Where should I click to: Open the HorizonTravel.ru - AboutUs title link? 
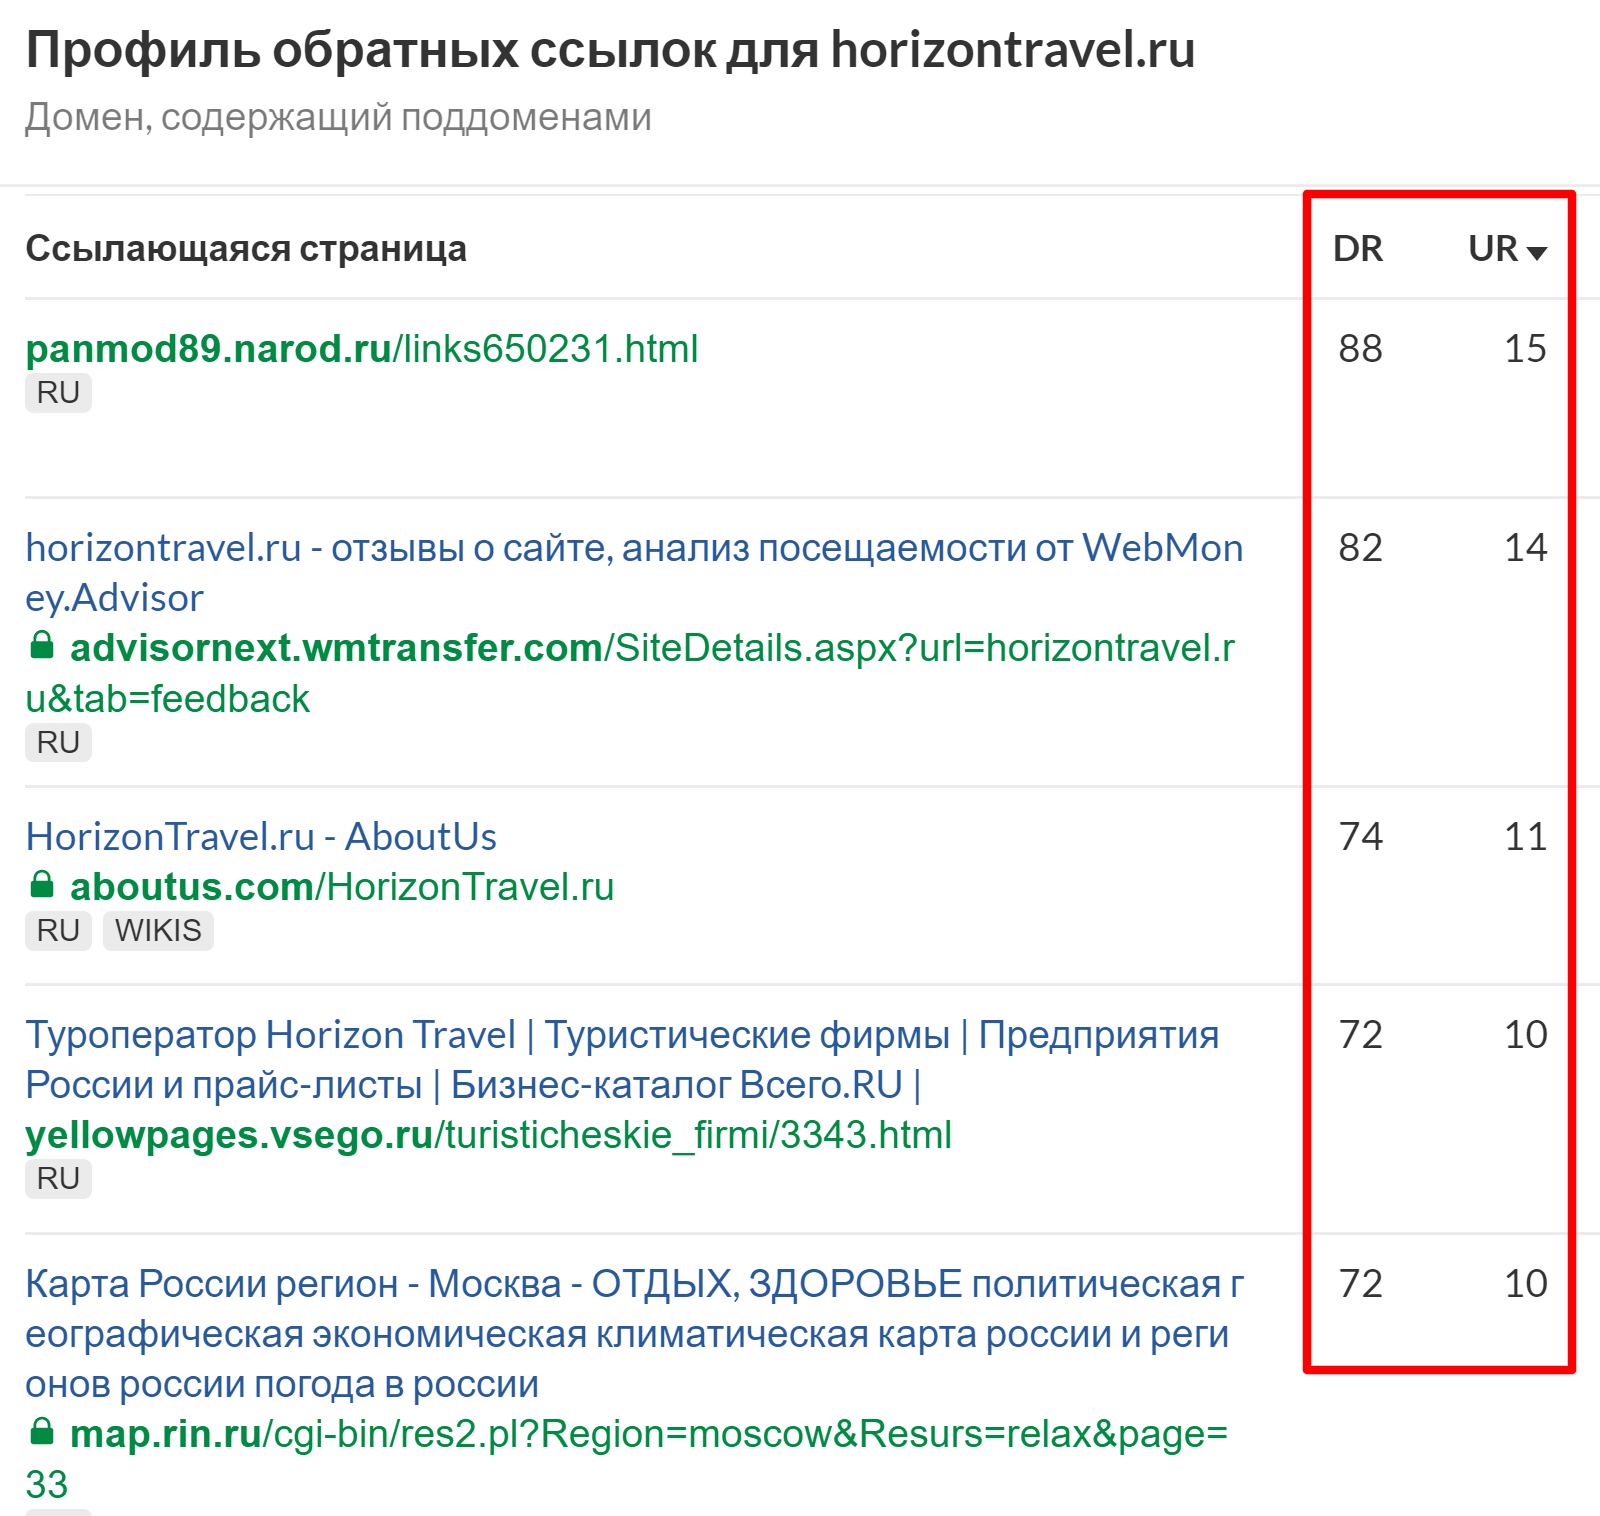click(260, 837)
